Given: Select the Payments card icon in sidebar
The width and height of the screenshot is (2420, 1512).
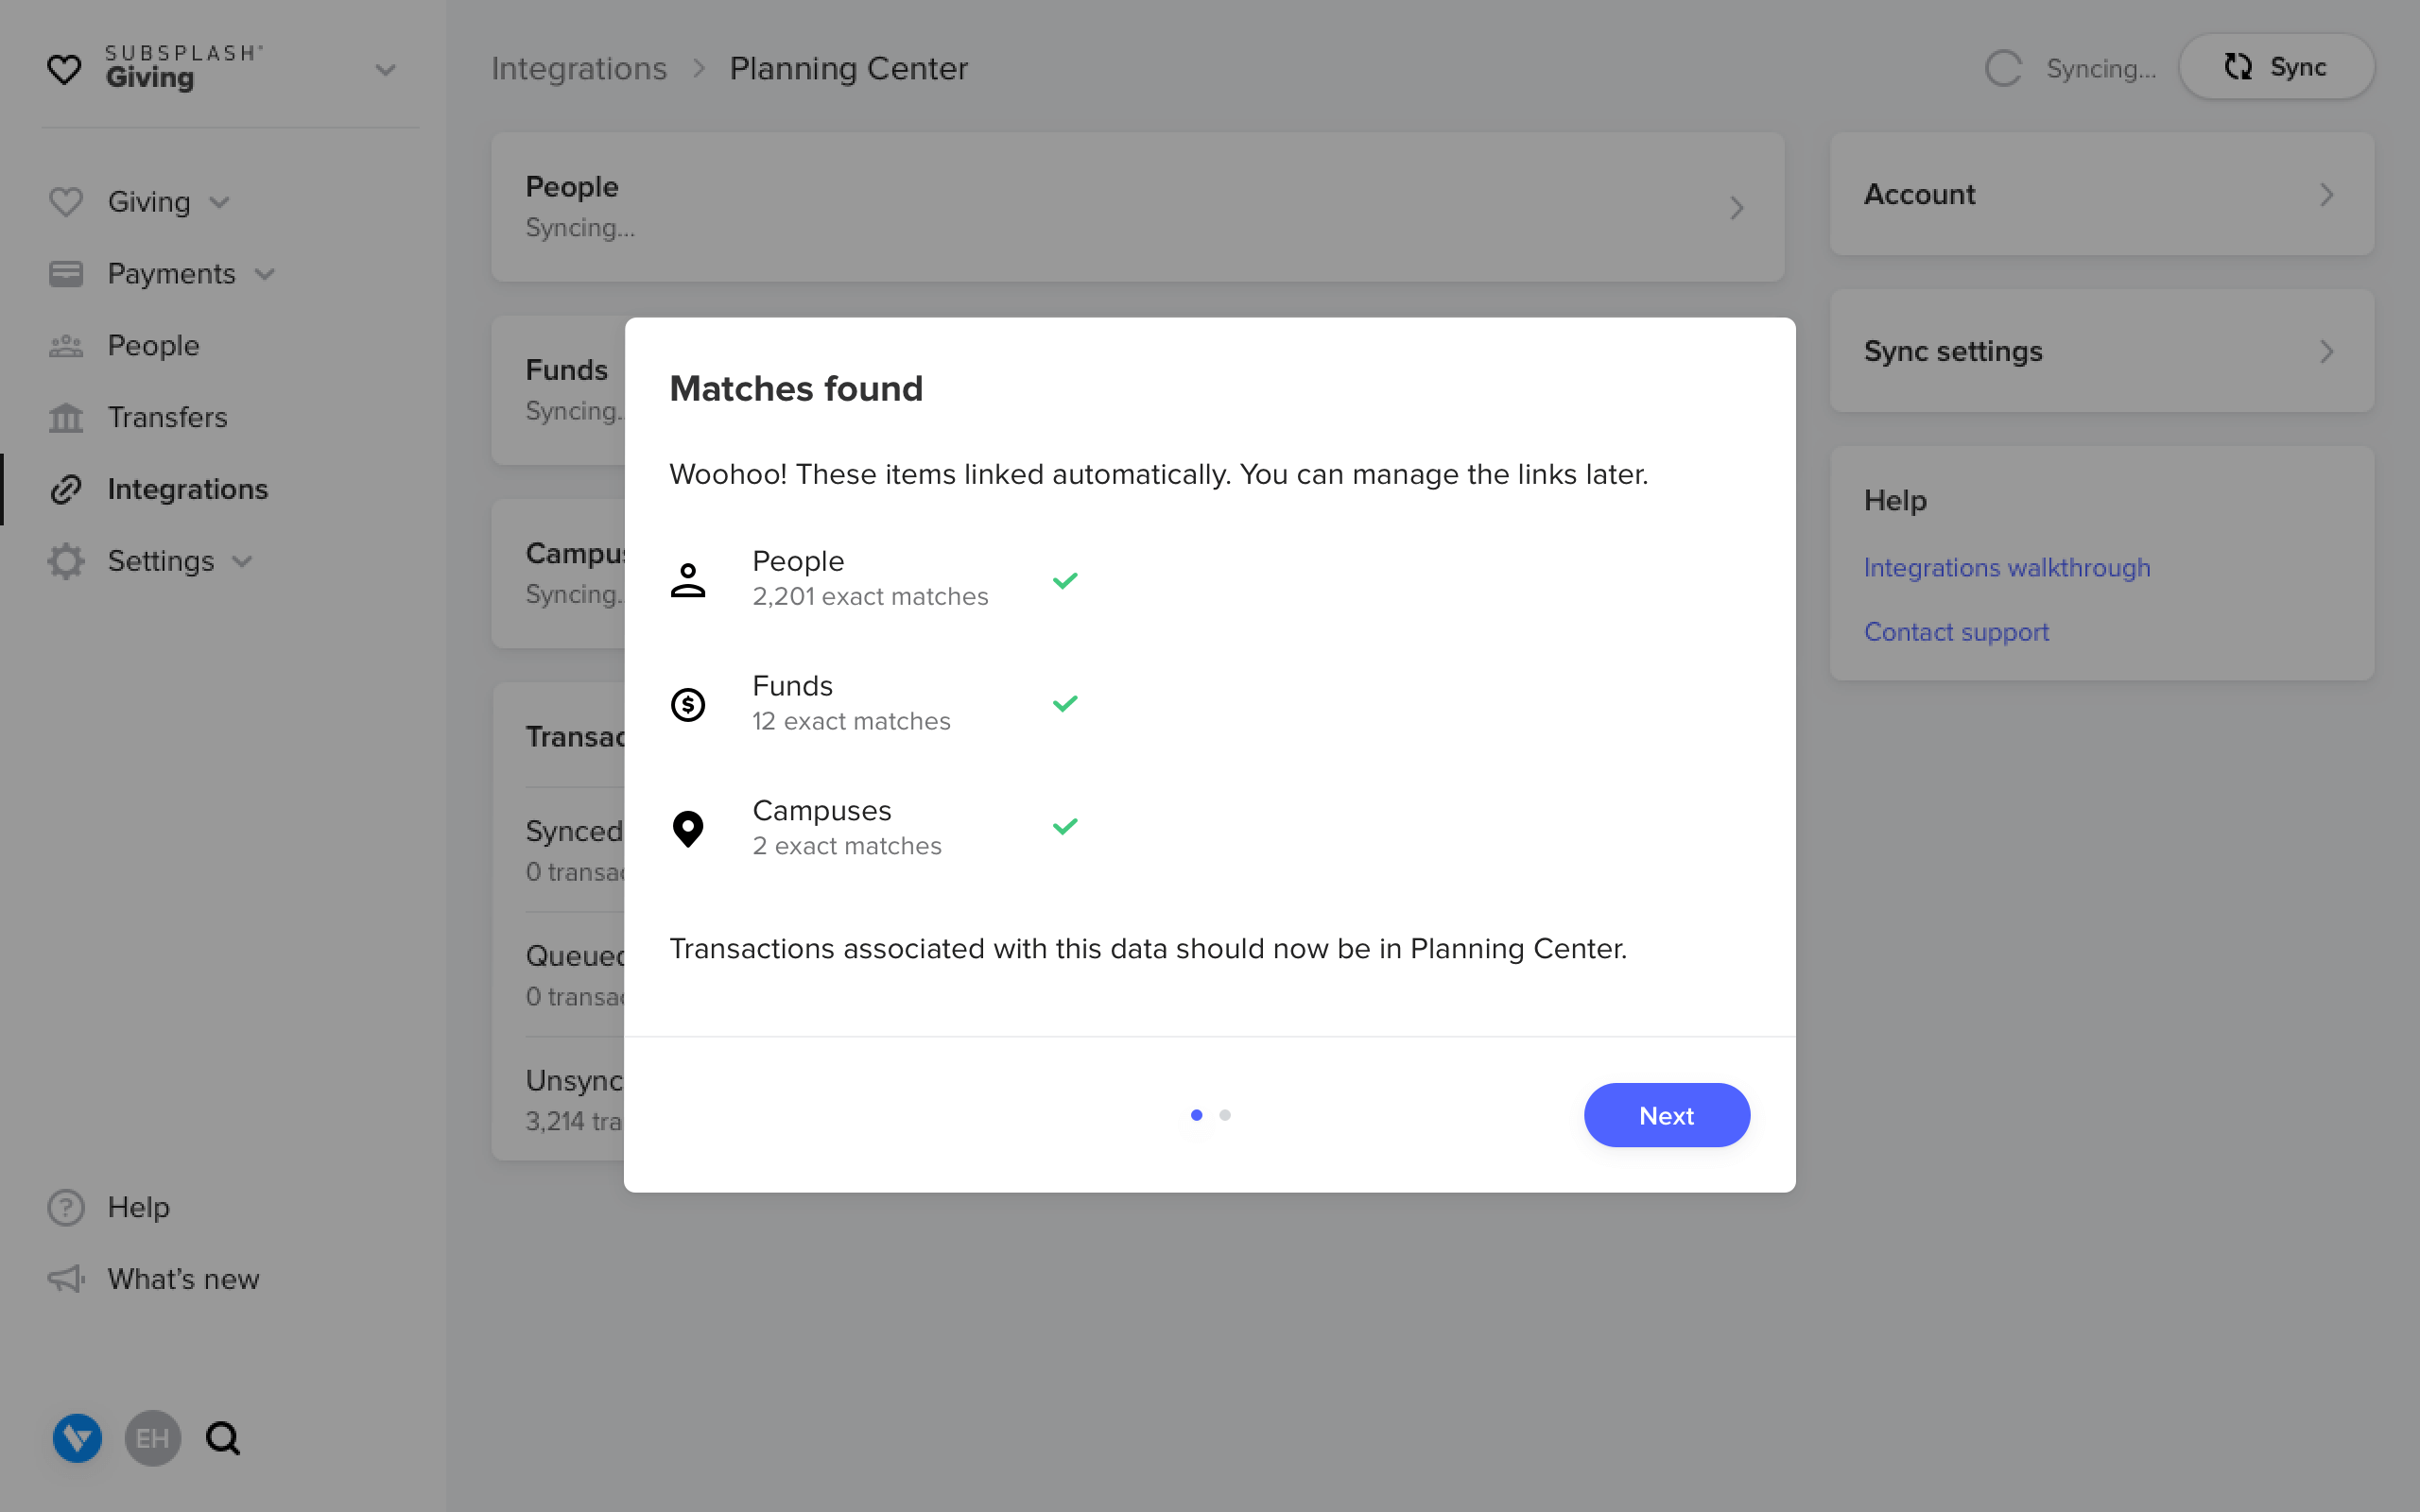Looking at the screenshot, I should pos(65,273).
